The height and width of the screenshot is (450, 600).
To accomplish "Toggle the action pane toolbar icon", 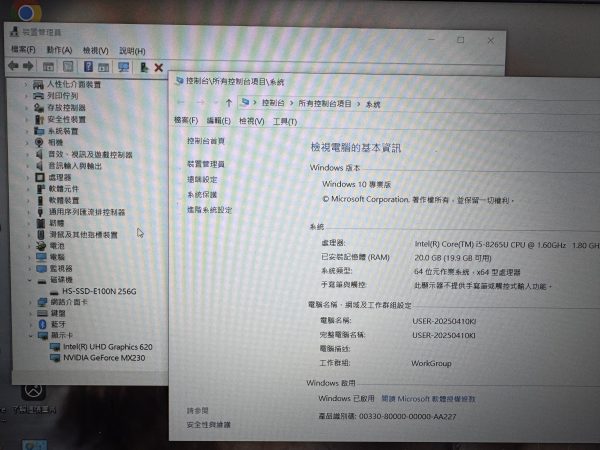I will coord(103,67).
